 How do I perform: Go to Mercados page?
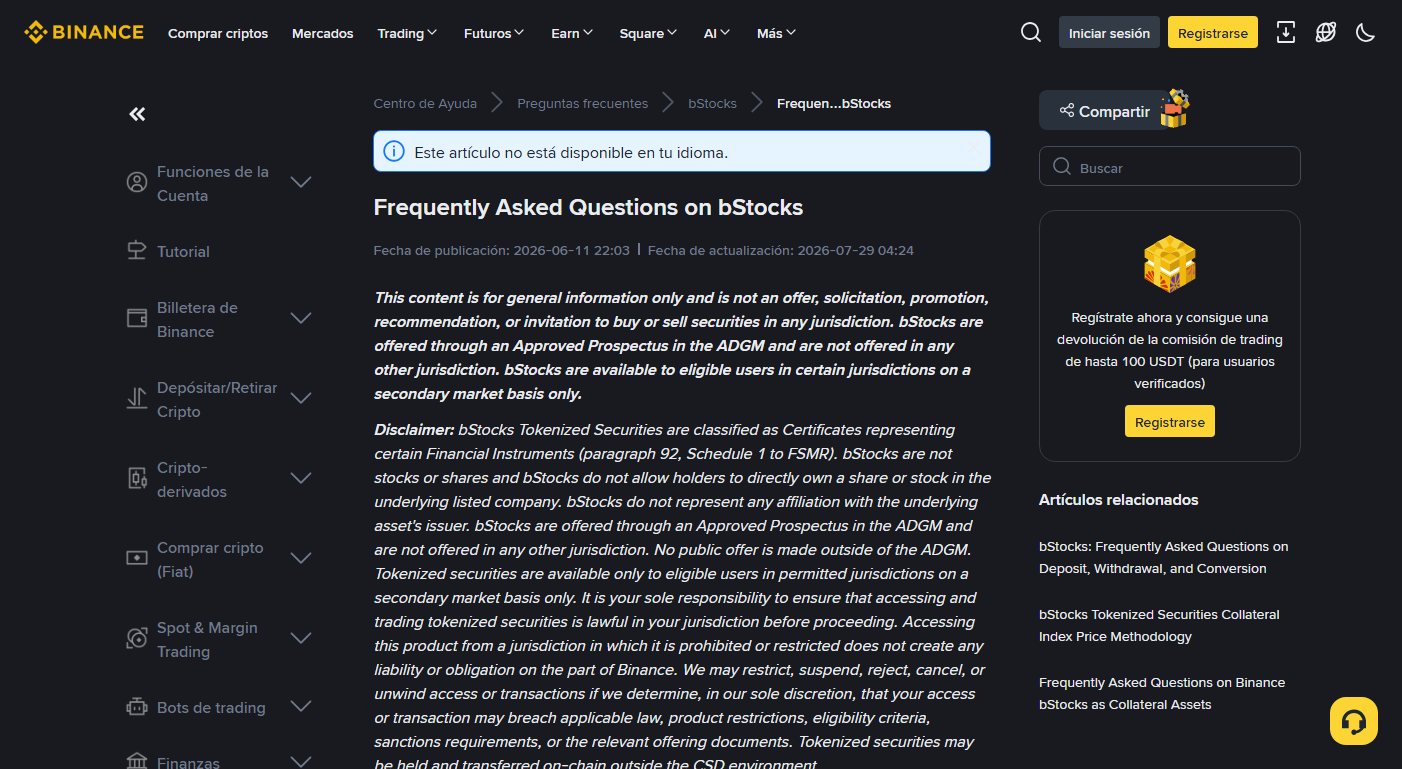coord(322,33)
